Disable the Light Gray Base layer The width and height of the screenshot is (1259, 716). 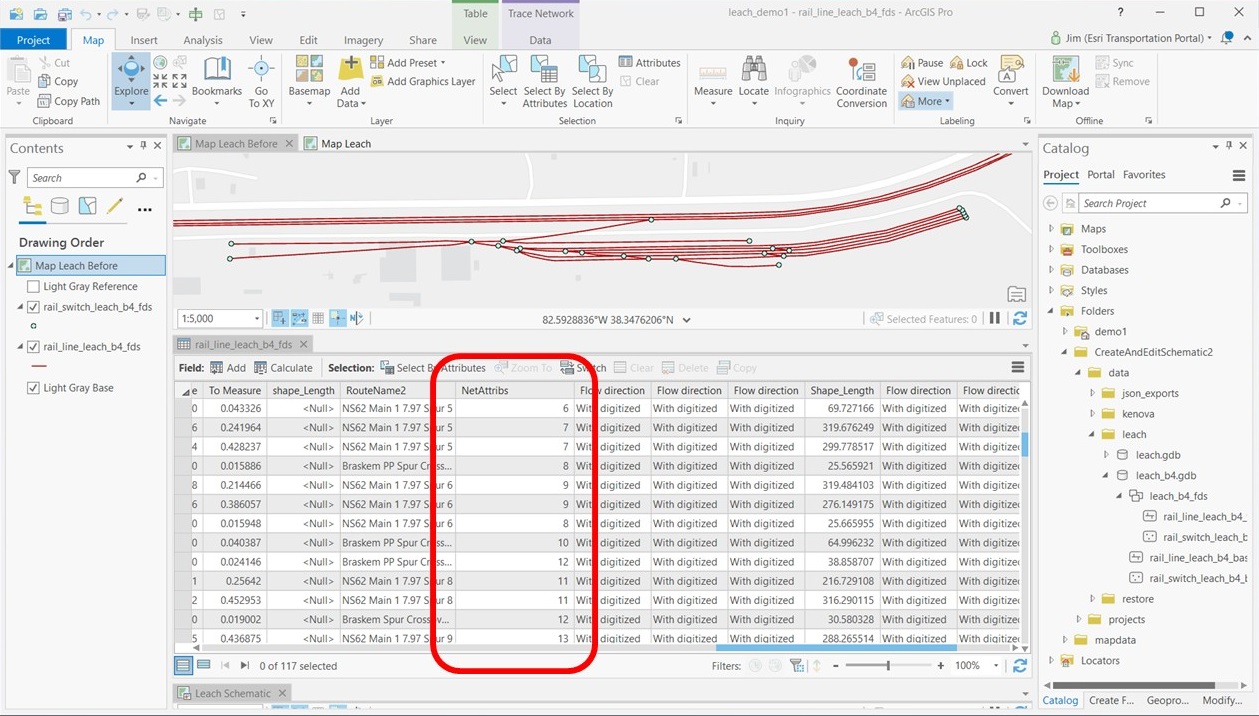point(33,387)
